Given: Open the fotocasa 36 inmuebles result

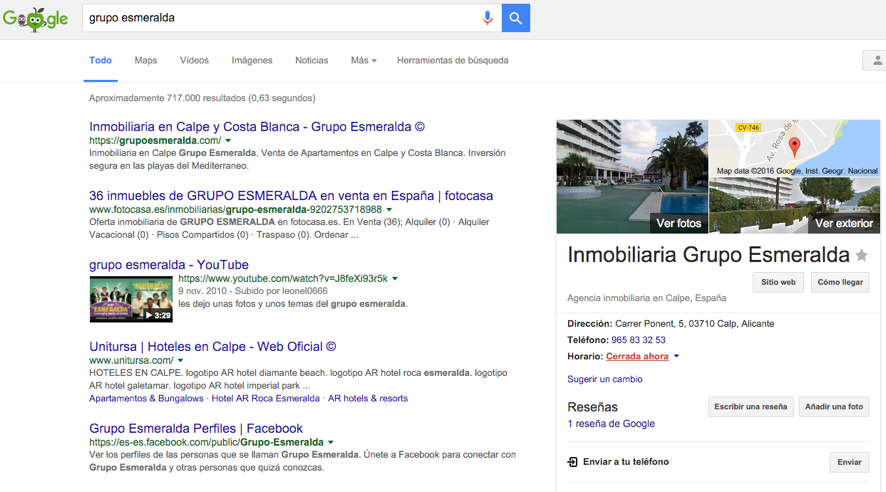Looking at the screenshot, I should [291, 195].
